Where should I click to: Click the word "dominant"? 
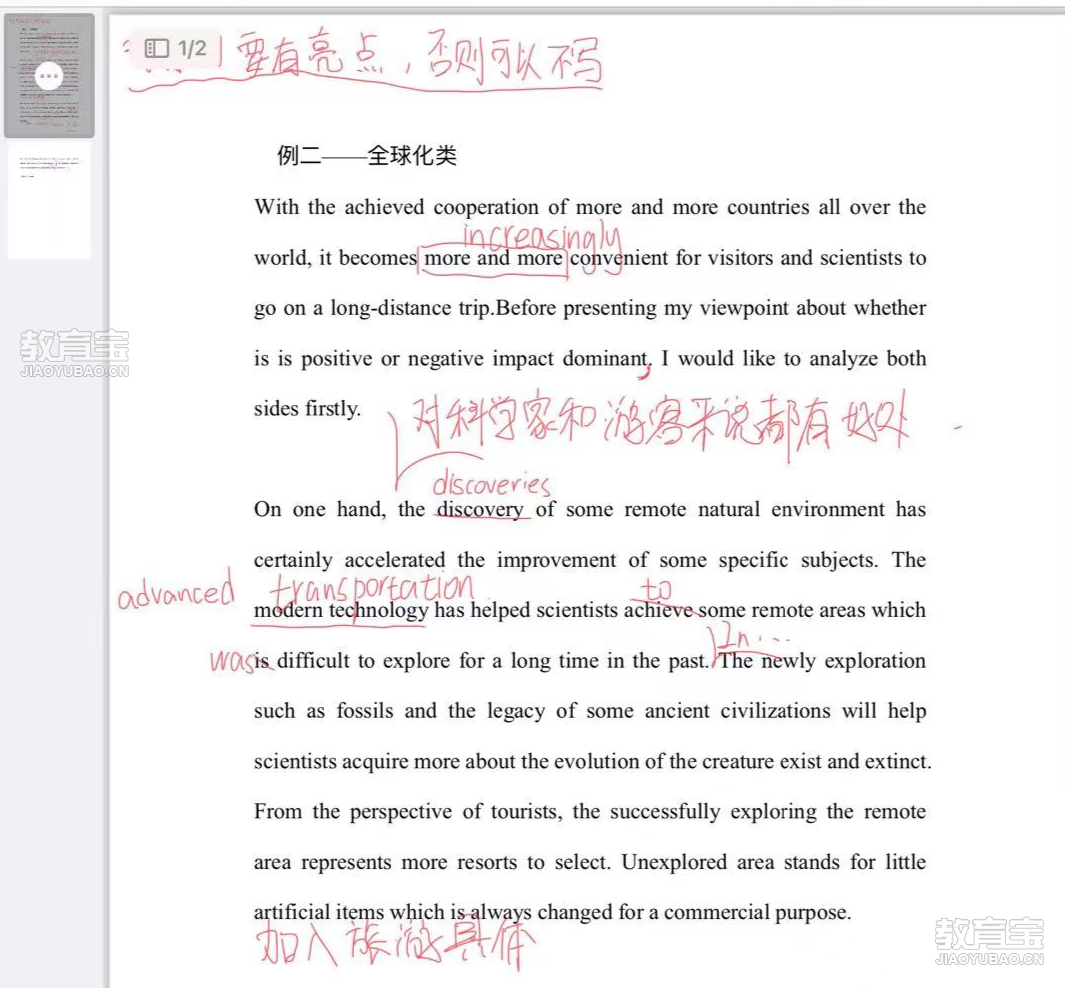click(x=605, y=359)
